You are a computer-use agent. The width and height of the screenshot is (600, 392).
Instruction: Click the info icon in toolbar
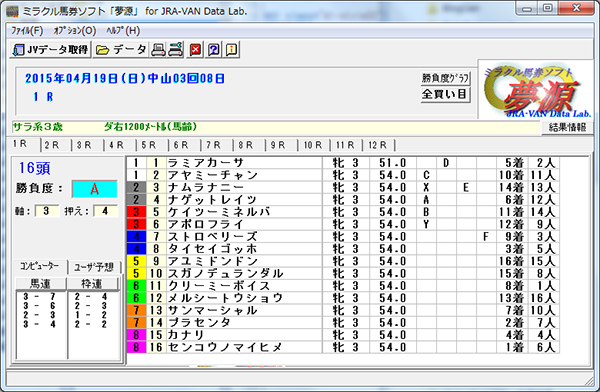(232, 50)
